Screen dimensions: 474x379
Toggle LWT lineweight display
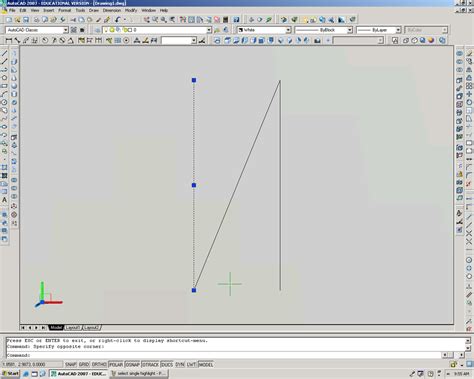click(191, 365)
